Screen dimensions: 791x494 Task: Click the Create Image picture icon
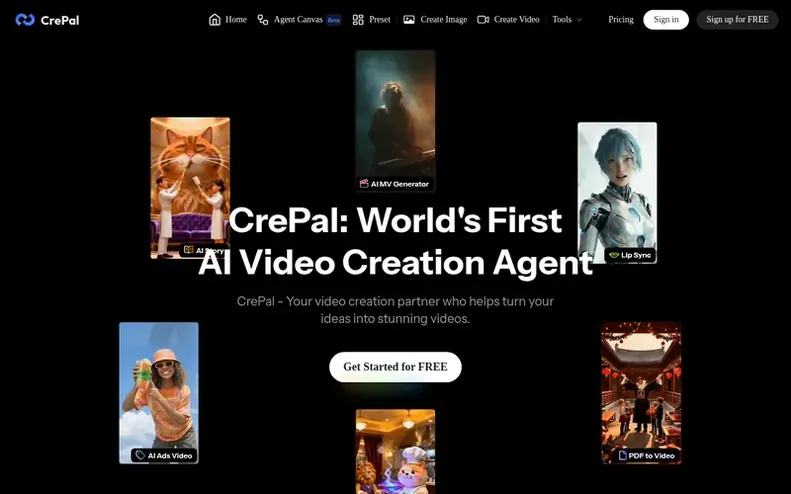coord(409,20)
